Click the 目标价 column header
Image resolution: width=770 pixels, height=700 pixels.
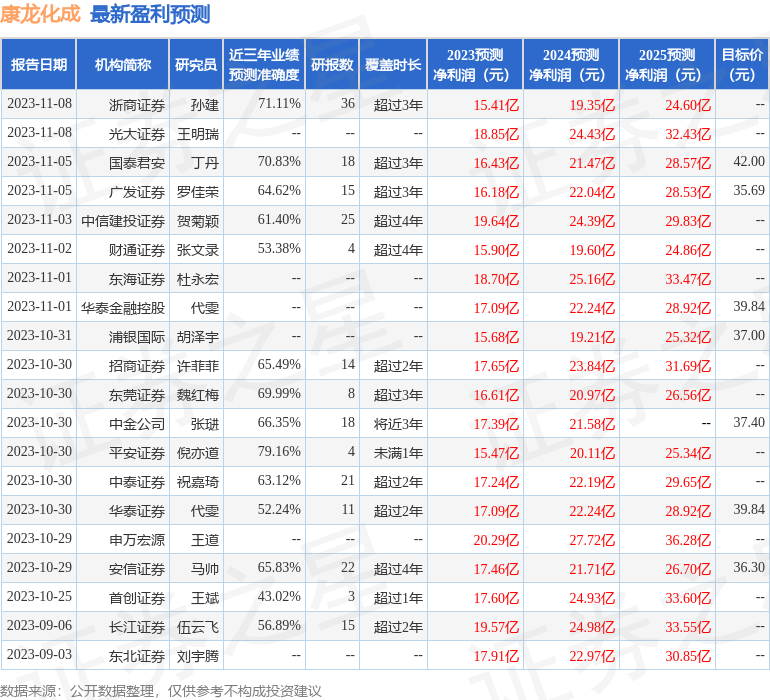coord(742,64)
